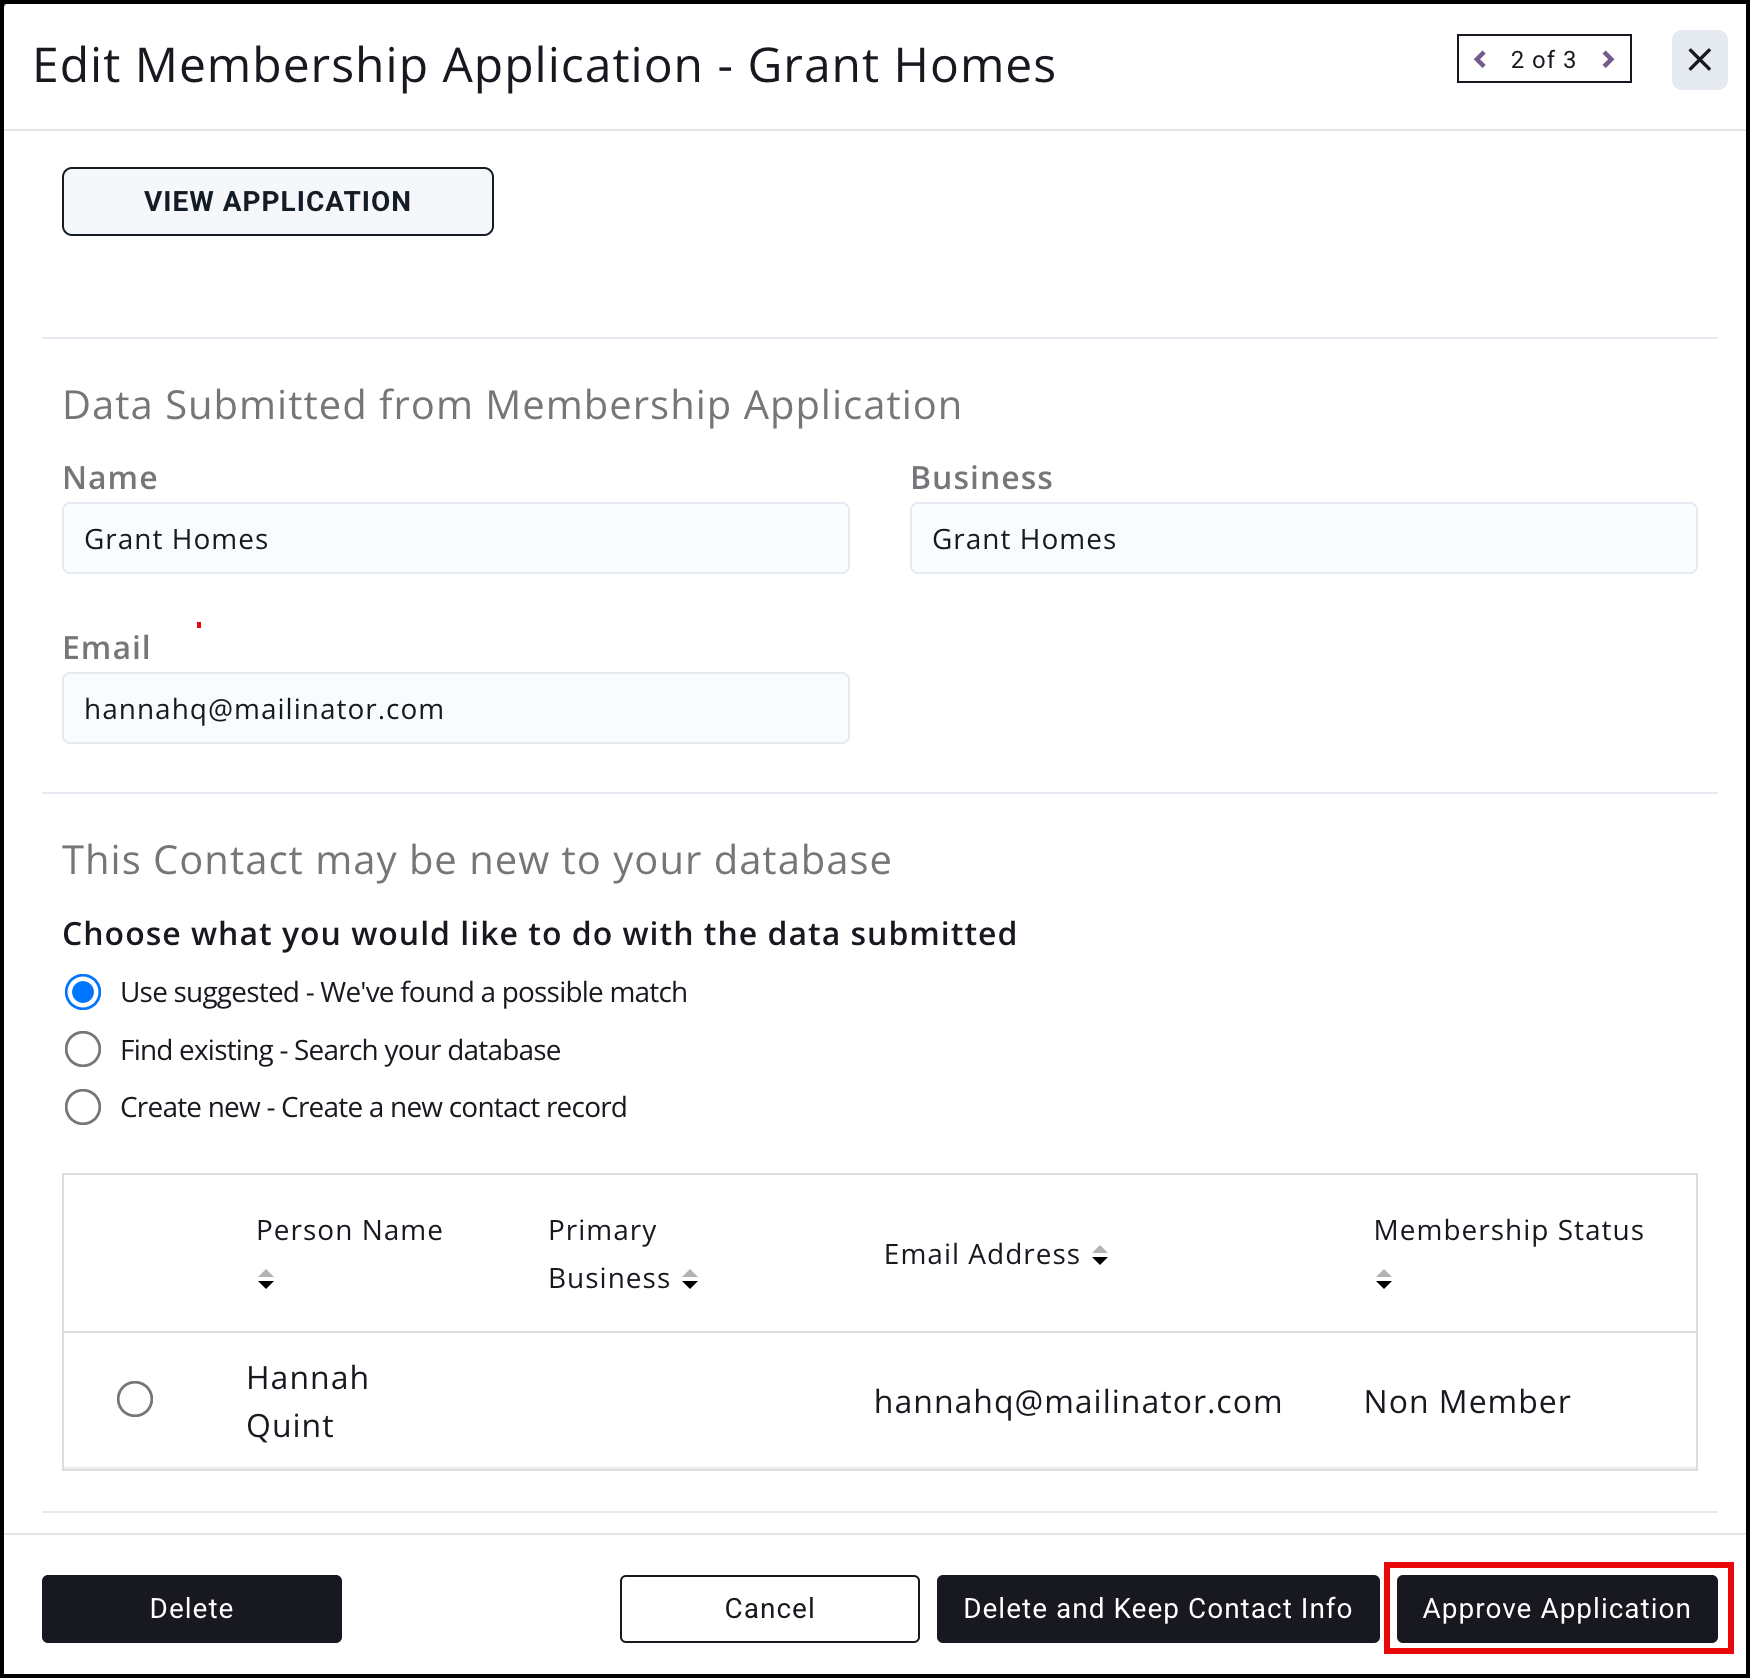Image resolution: width=1750 pixels, height=1678 pixels.
Task: Select 'Use suggested' possible match option
Action: [83, 992]
